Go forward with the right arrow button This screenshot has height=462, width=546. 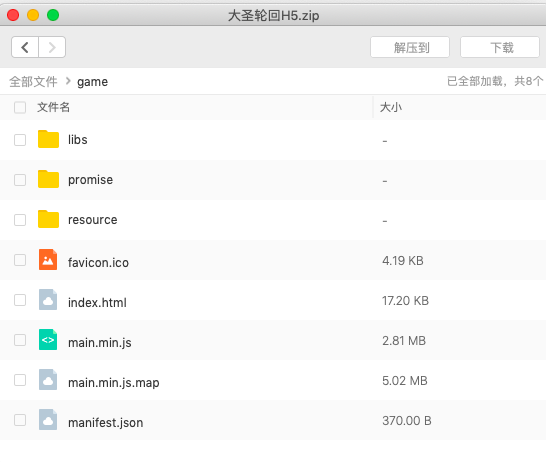coord(52,47)
